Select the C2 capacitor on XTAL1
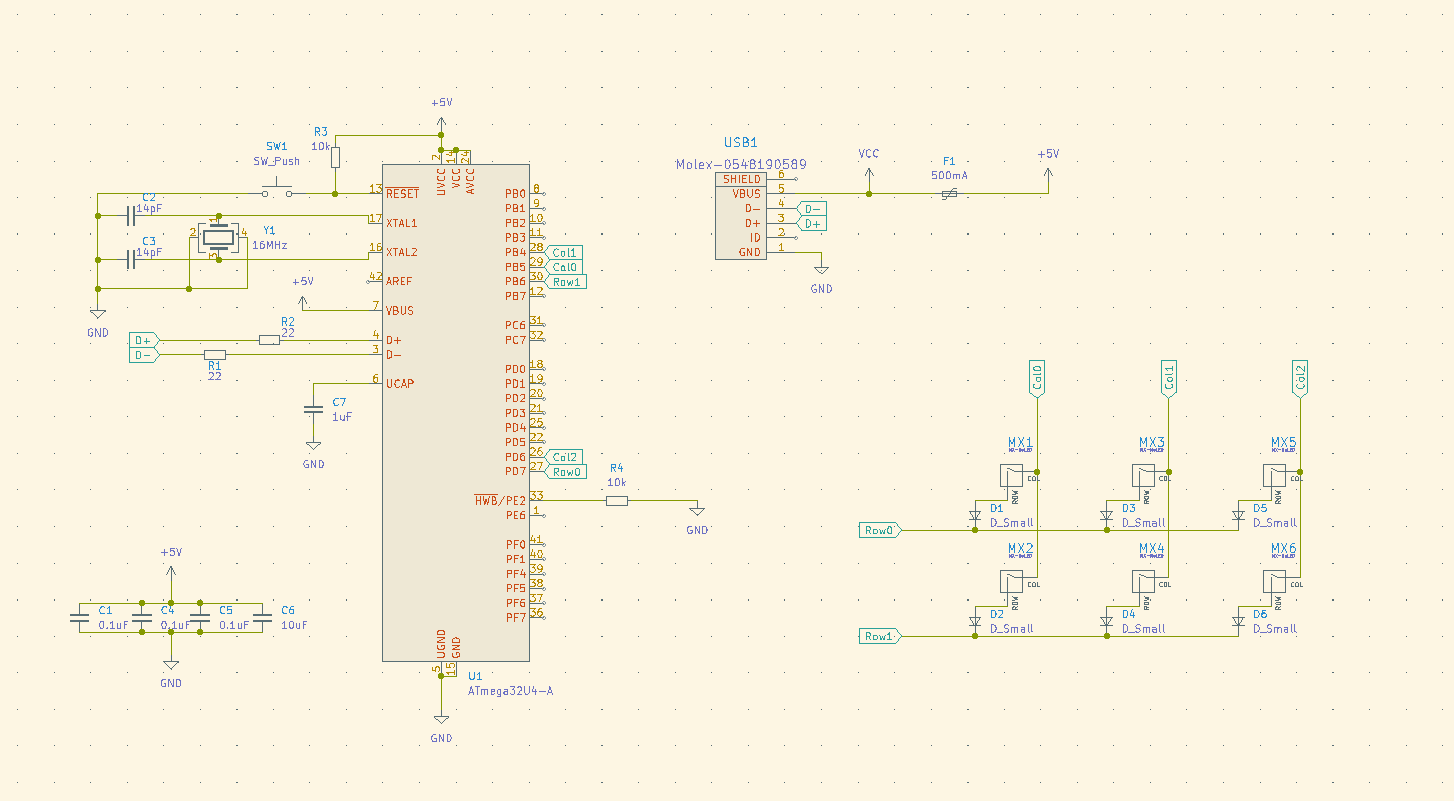 (131, 215)
